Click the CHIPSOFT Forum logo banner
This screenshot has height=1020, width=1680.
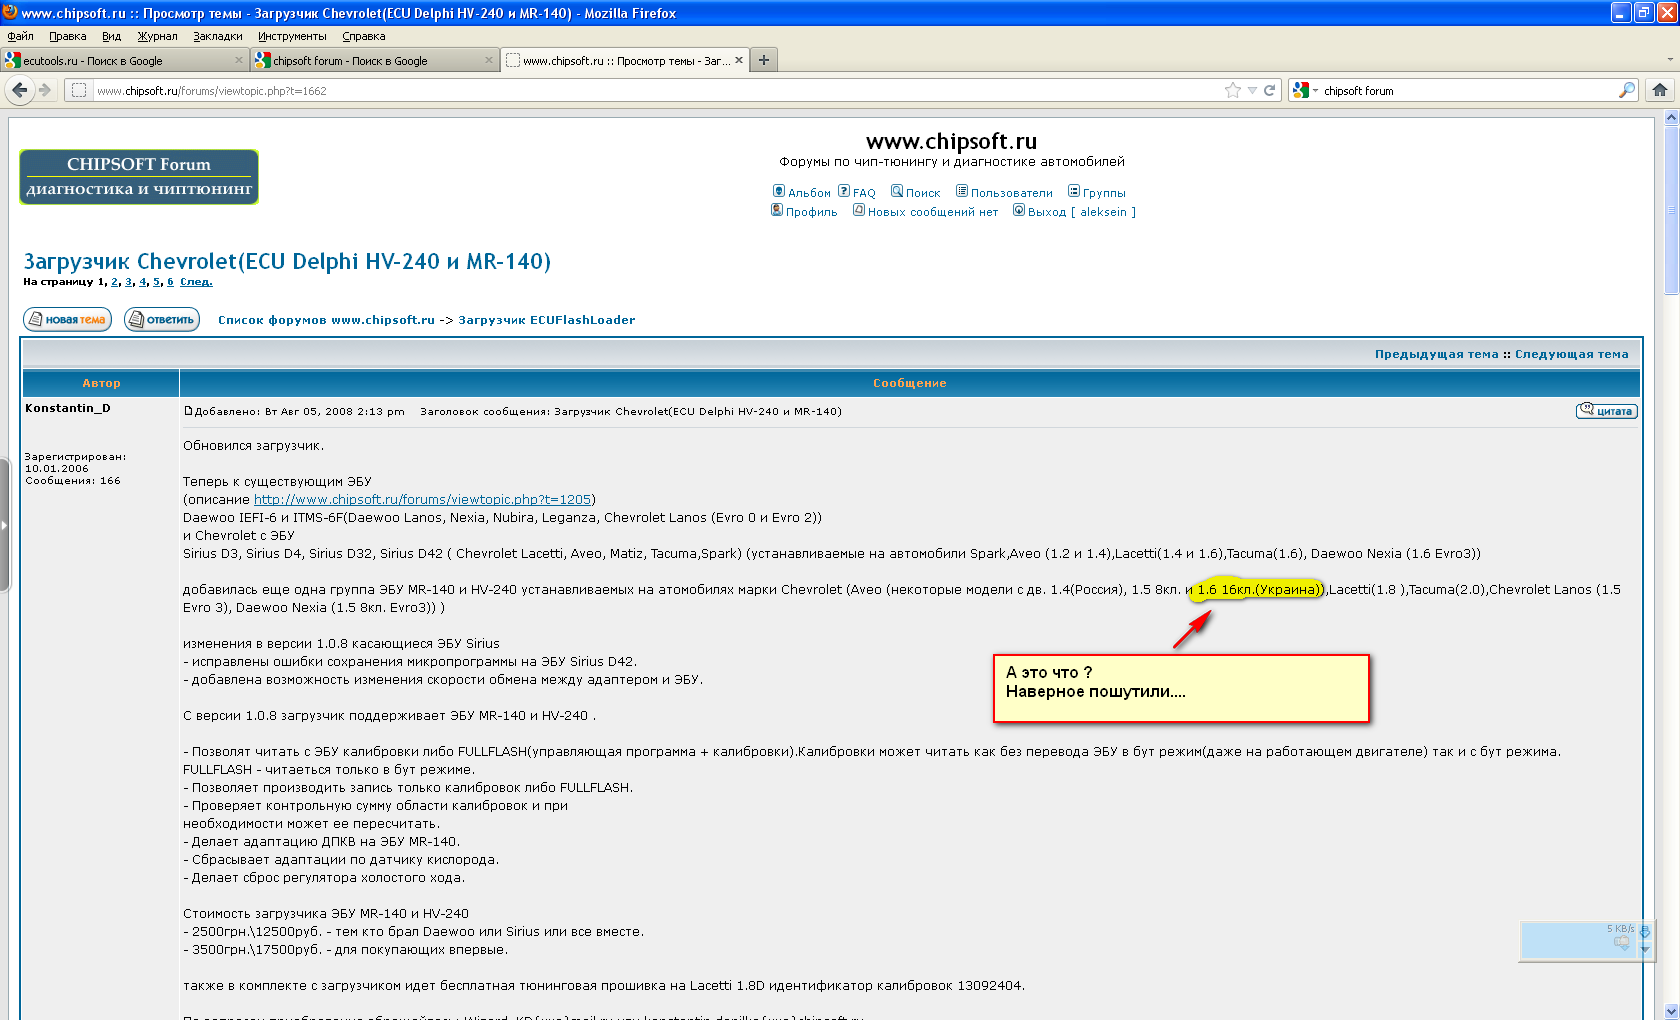tap(139, 177)
